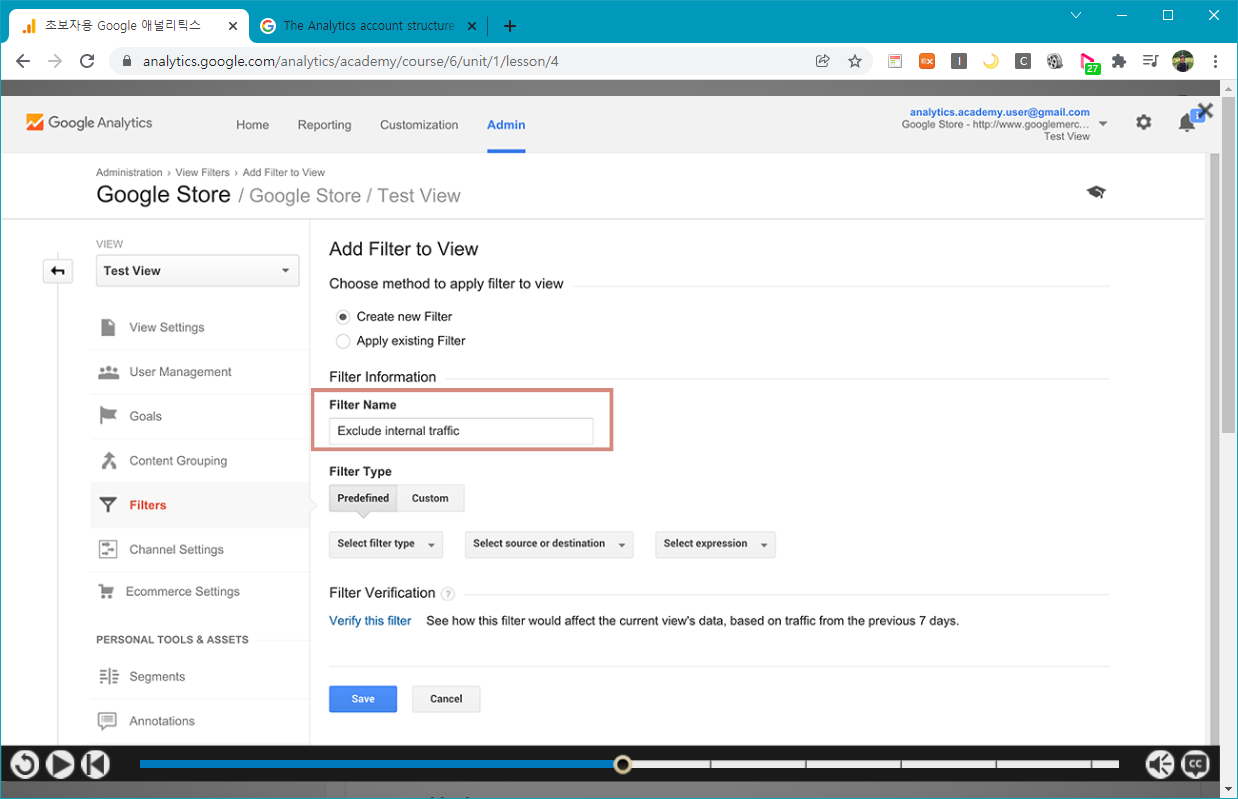
Task: Click the Filters funnel icon
Action: (108, 505)
